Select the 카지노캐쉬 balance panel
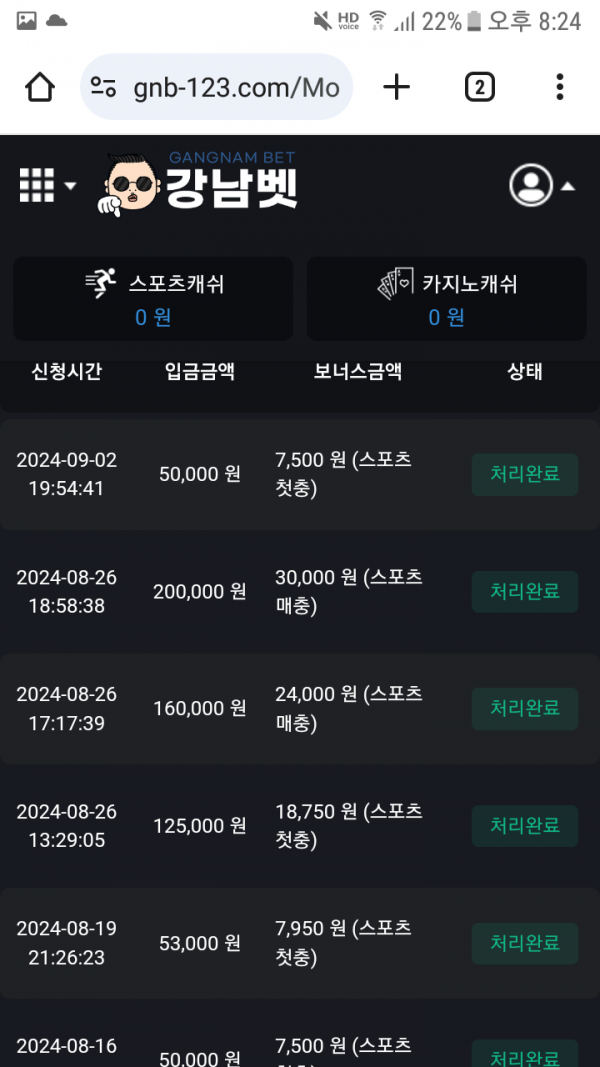 click(x=446, y=299)
